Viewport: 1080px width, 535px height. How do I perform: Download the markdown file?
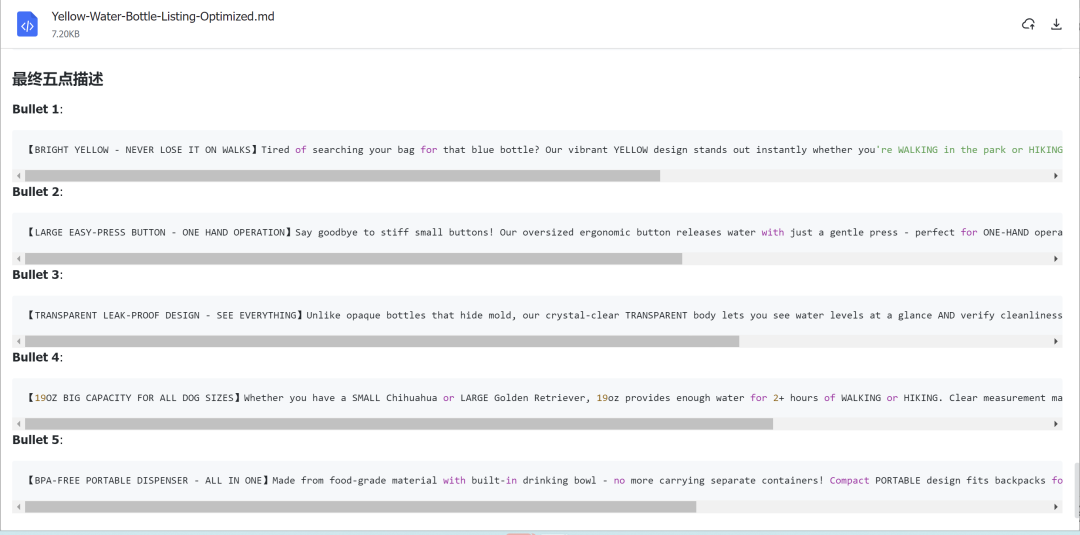pyautogui.click(x=1056, y=25)
